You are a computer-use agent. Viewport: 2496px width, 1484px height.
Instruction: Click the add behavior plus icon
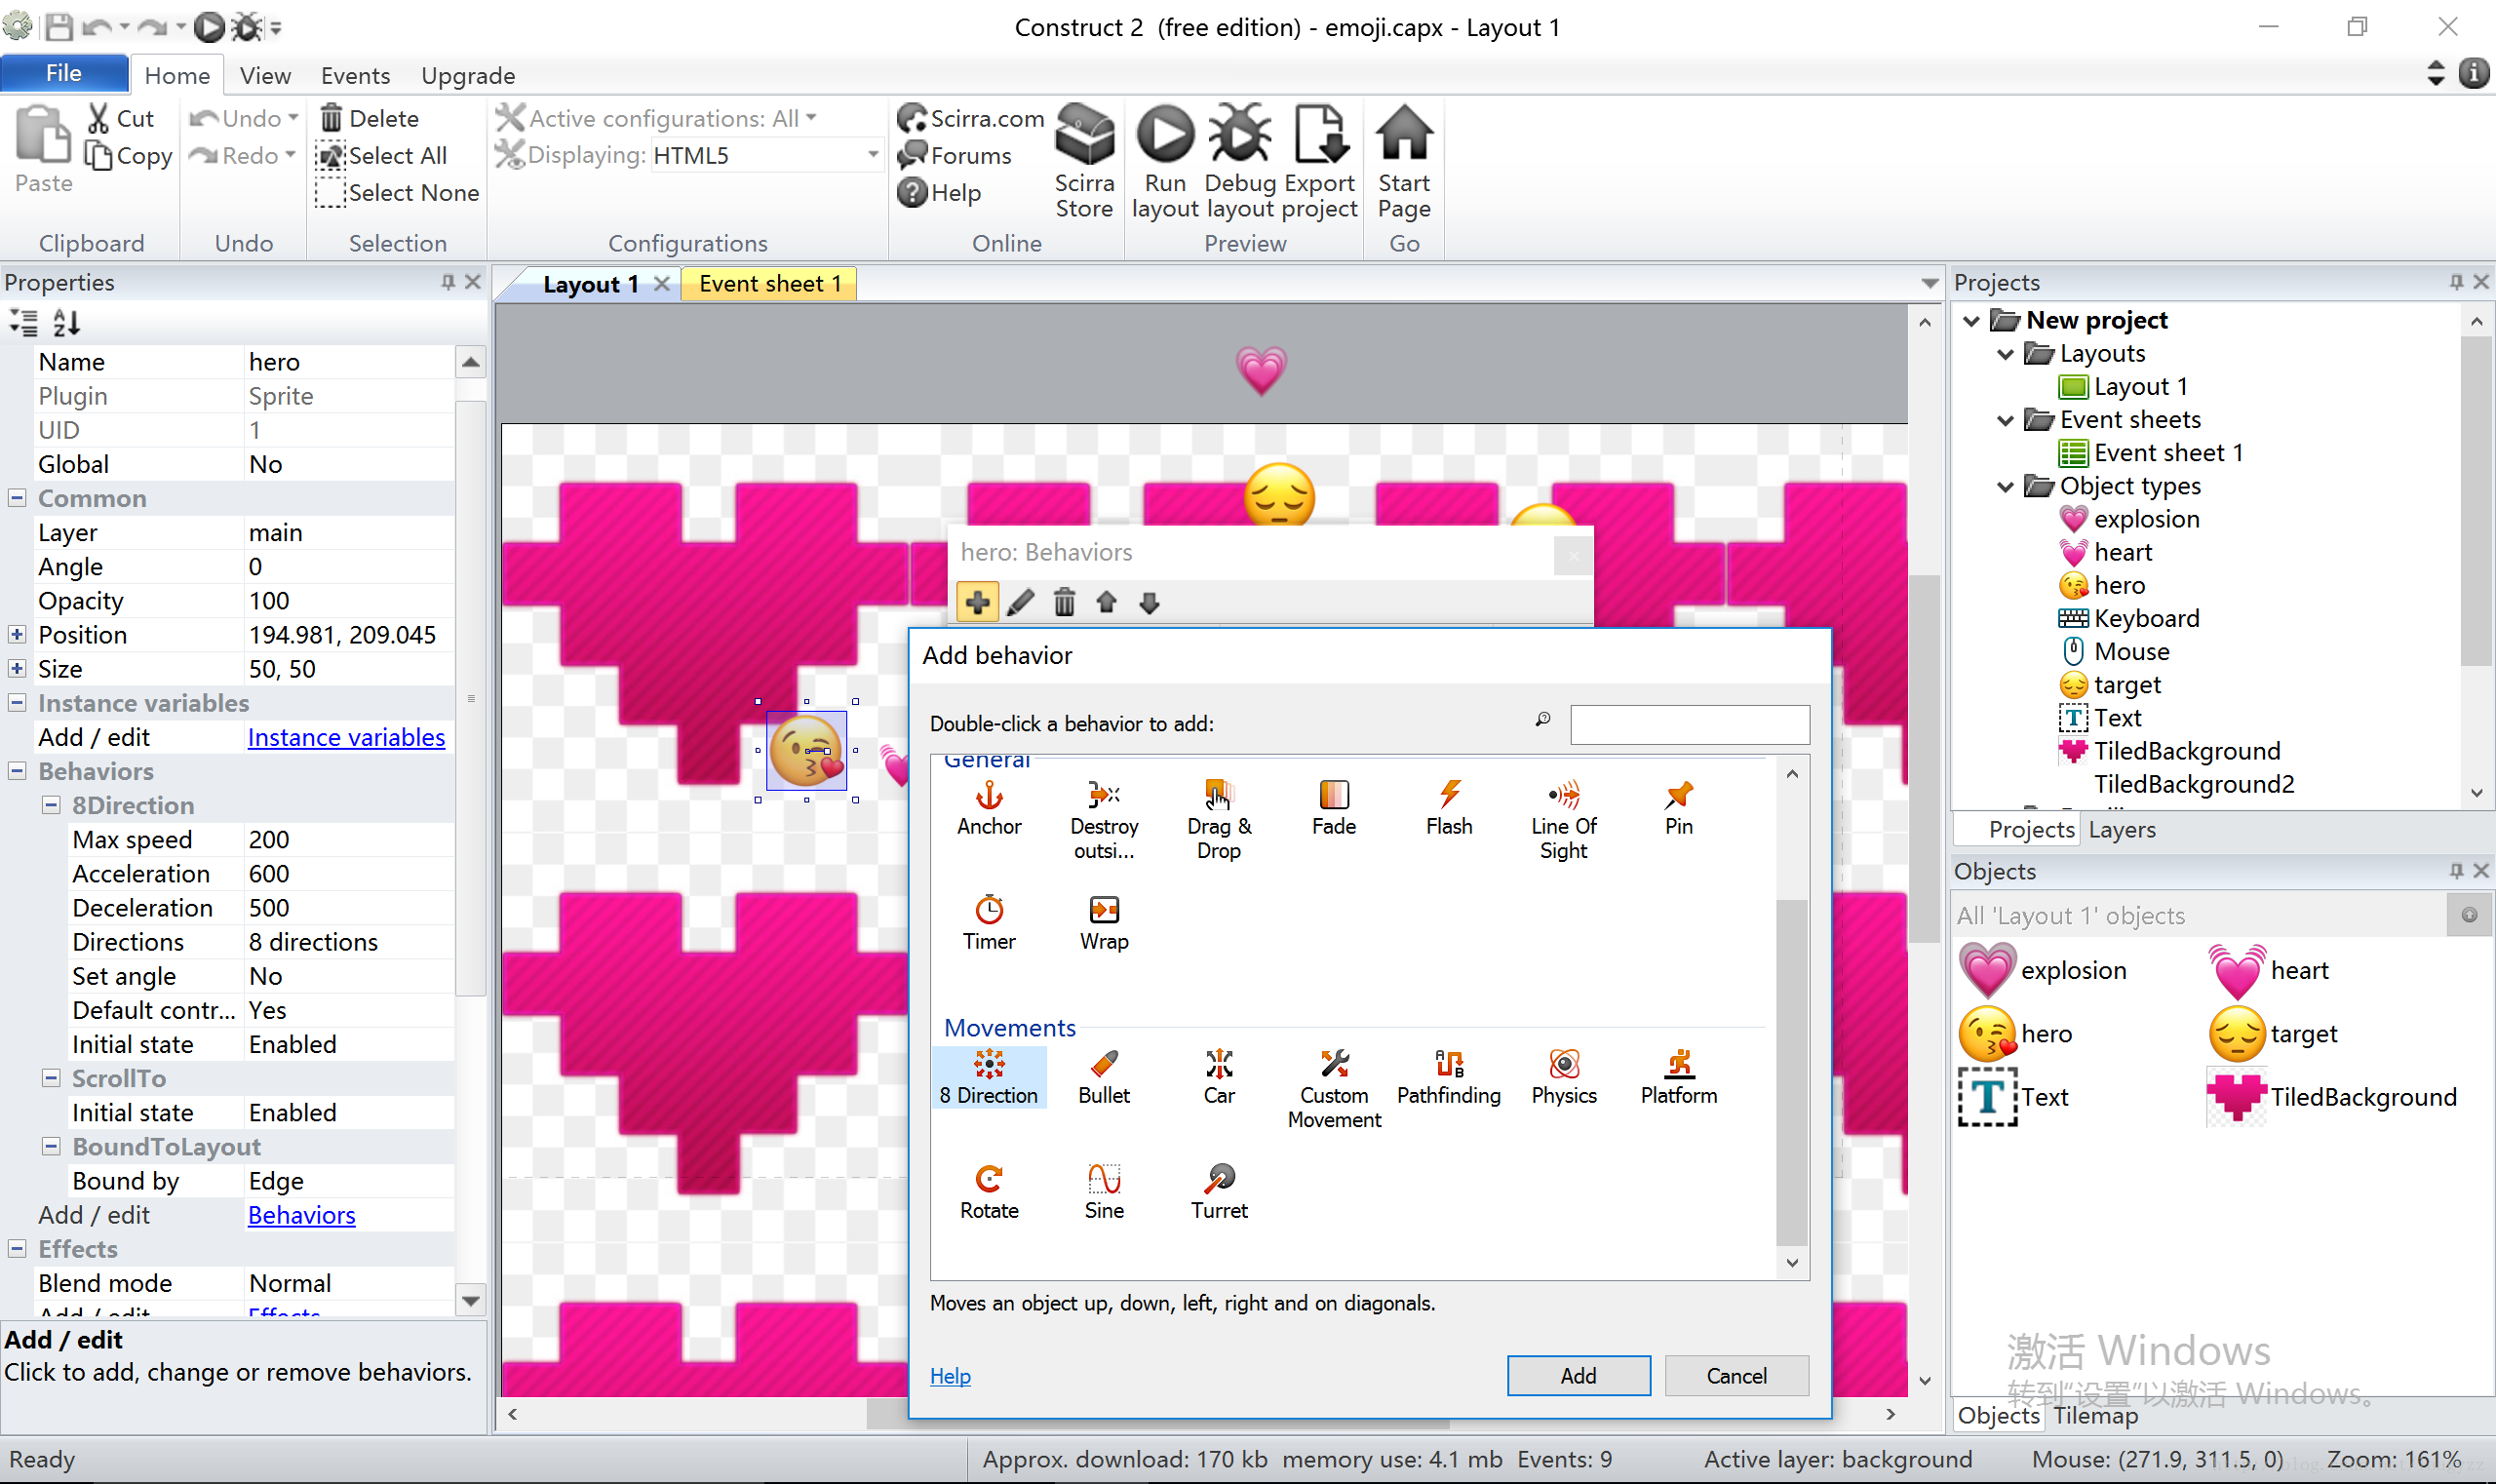pyautogui.click(x=977, y=602)
